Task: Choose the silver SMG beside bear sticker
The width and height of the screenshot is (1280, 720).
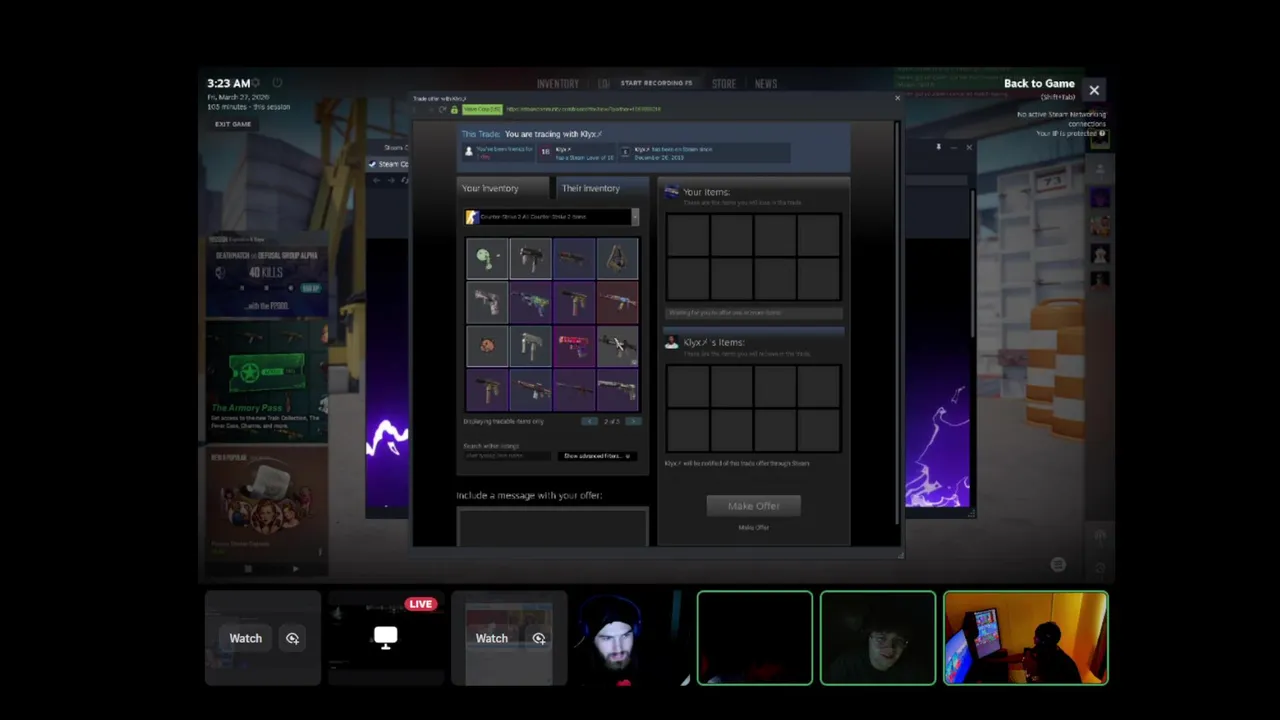Action: [530, 346]
